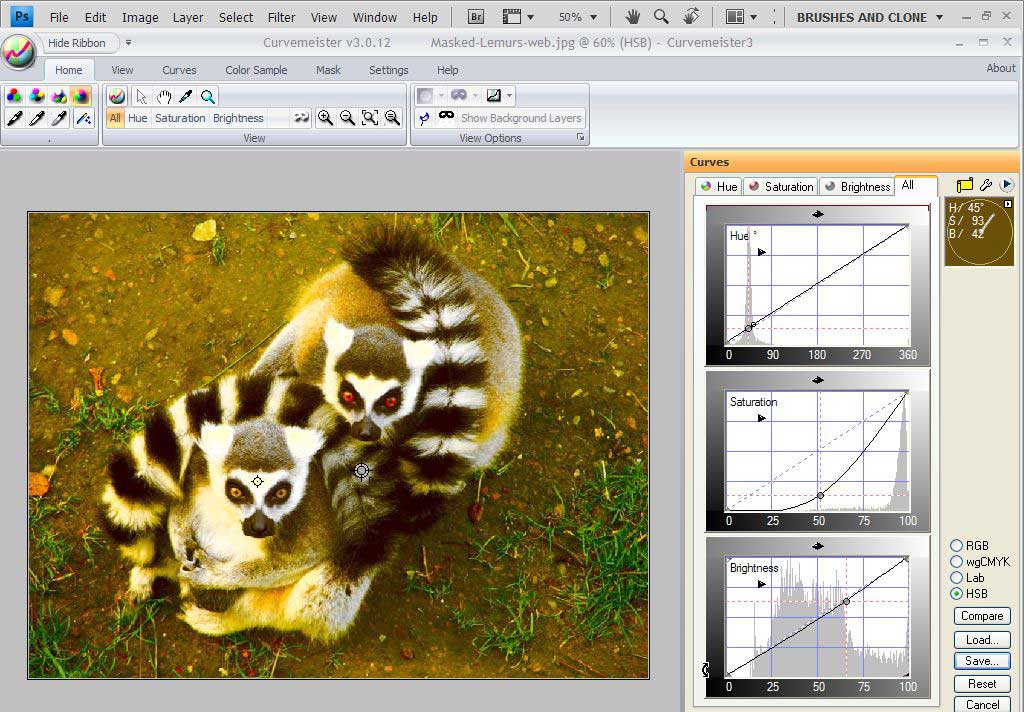Select Photoshop's Hand tool in top bar
This screenshot has height=712, width=1024.
[x=632, y=17]
